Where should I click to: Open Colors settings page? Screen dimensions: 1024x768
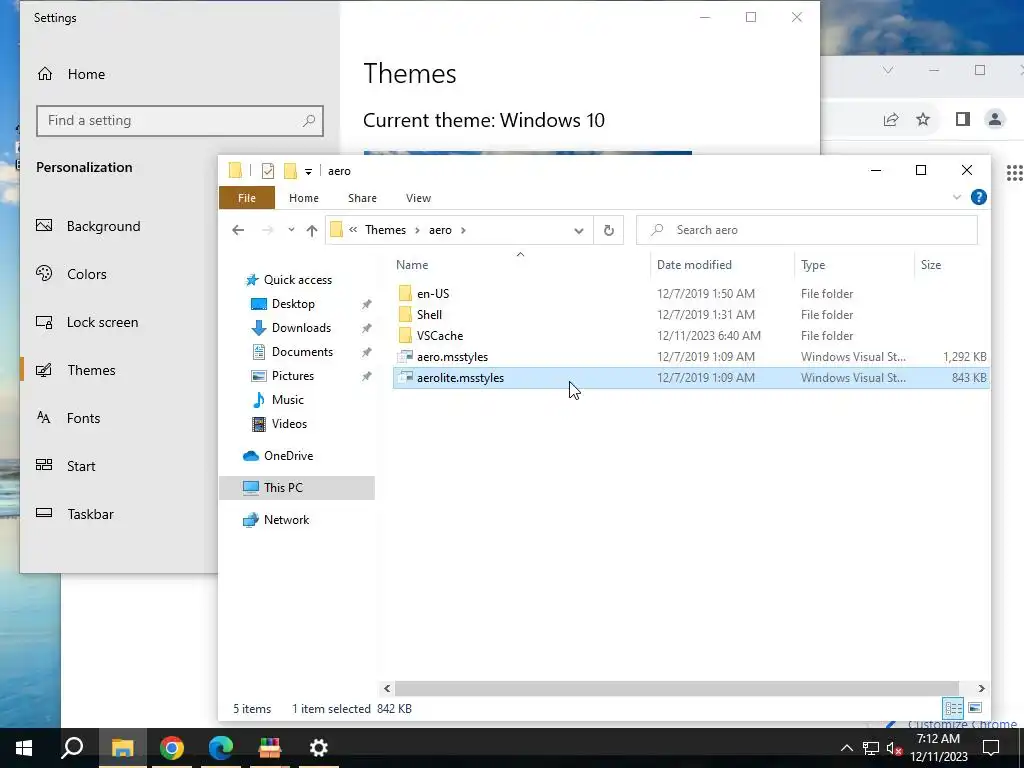point(86,274)
